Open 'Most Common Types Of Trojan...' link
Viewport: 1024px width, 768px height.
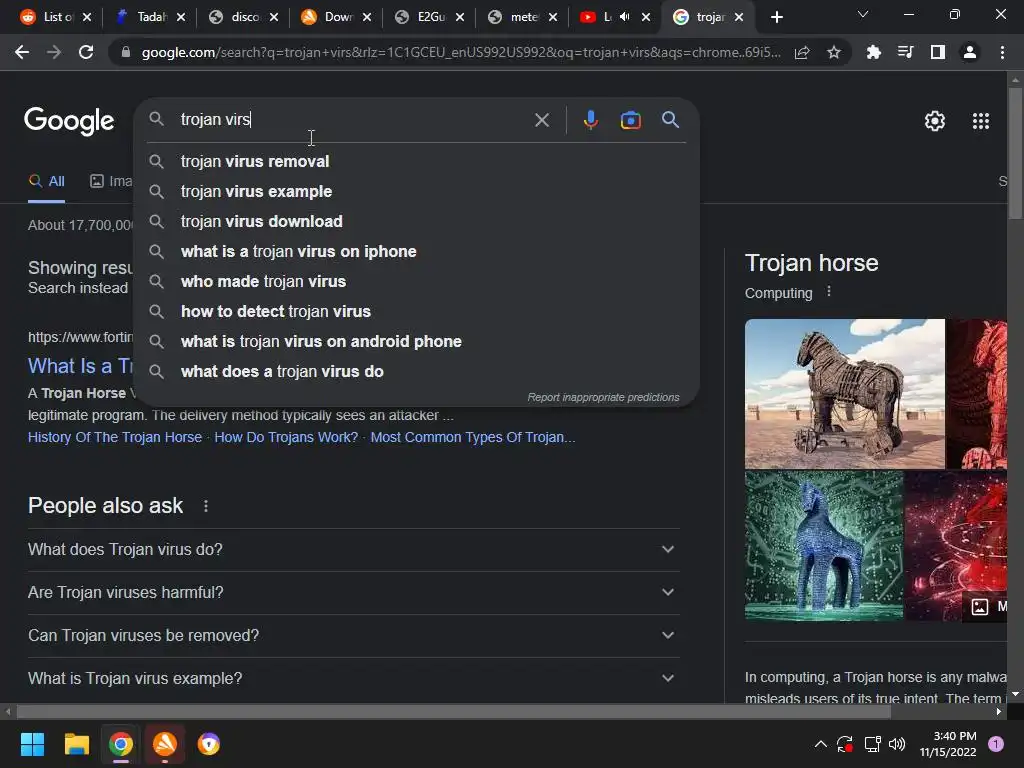473,438
